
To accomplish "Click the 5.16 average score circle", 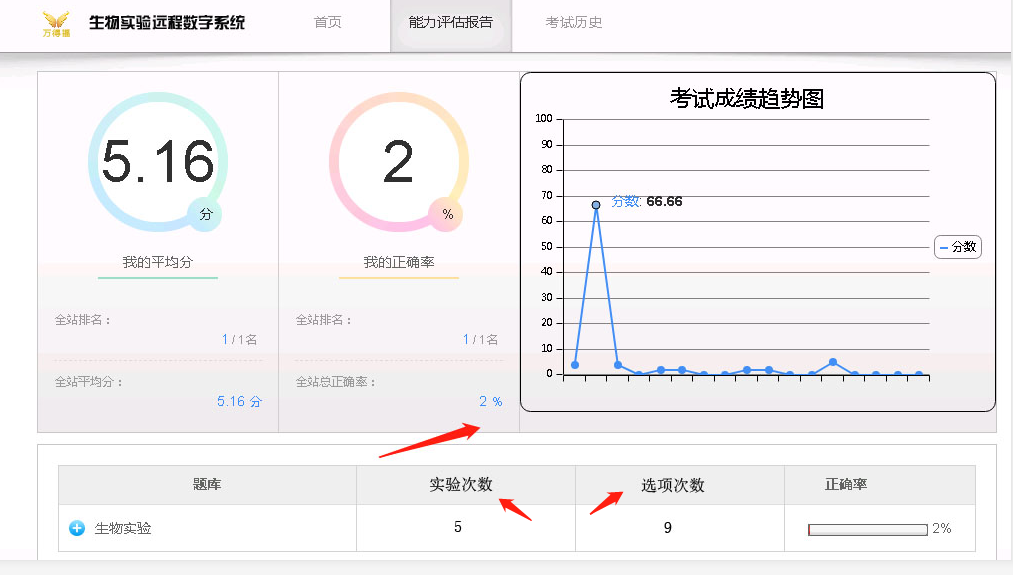I will [x=158, y=162].
